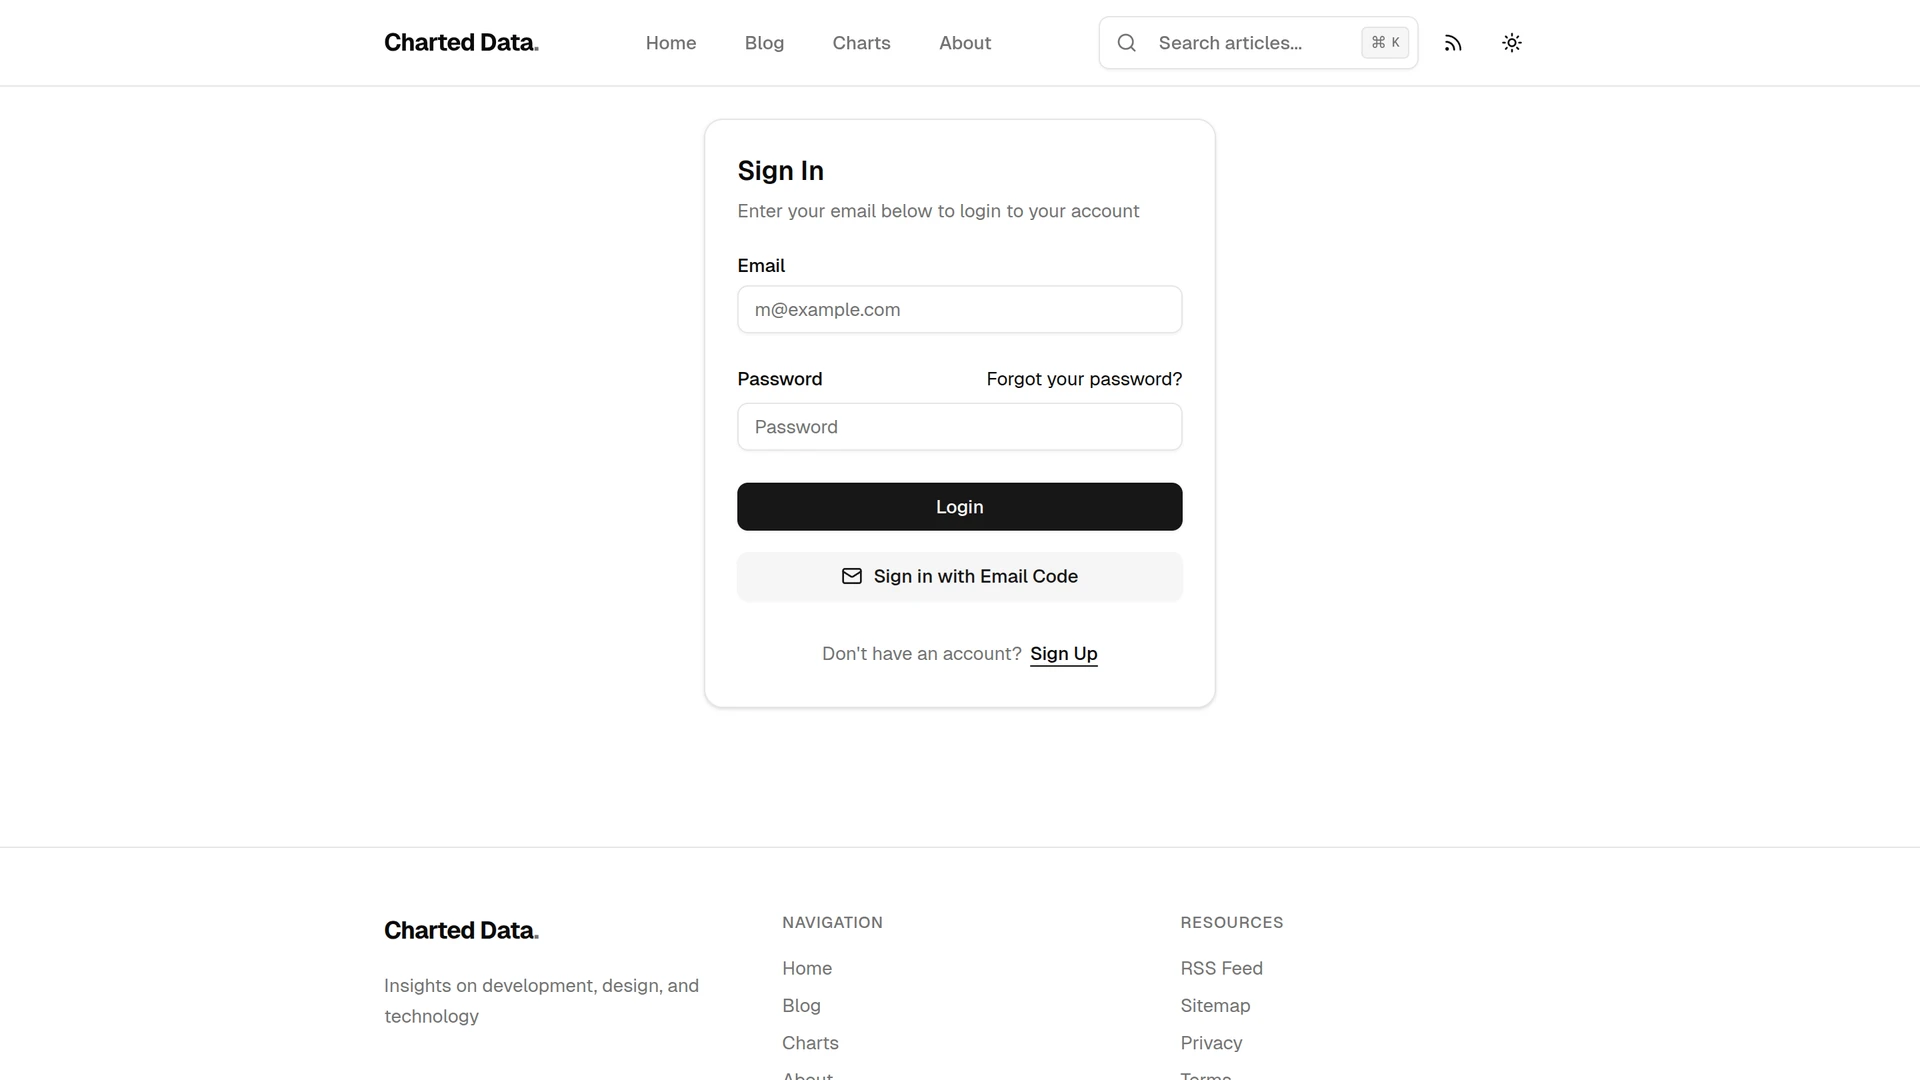Click the 'Insights on development' footer tagline
The width and height of the screenshot is (1920, 1080).
[541, 1001]
